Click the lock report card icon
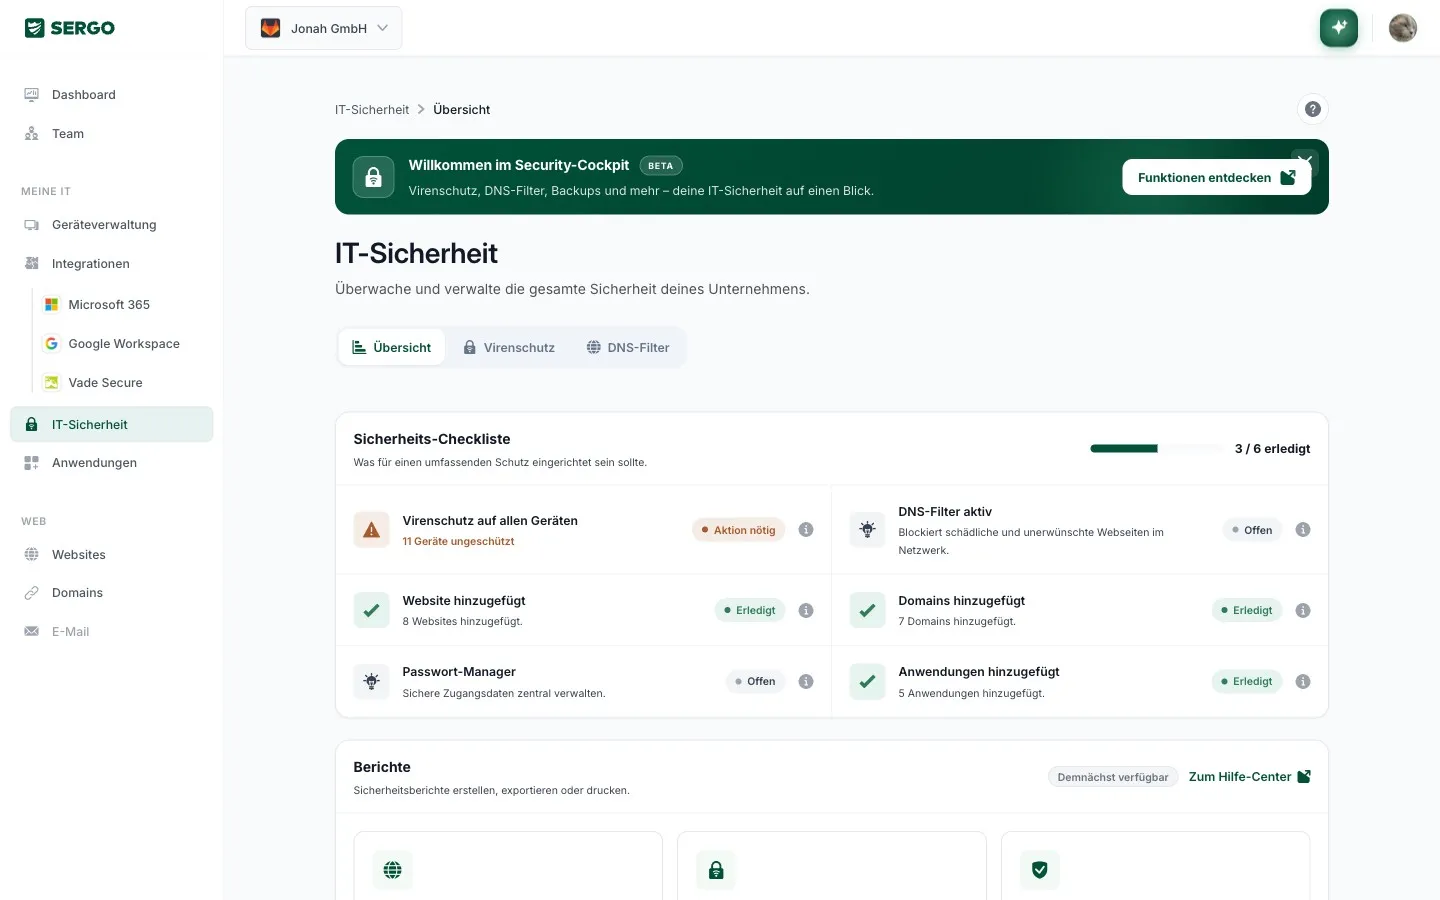This screenshot has height=900, width=1440. 716,870
